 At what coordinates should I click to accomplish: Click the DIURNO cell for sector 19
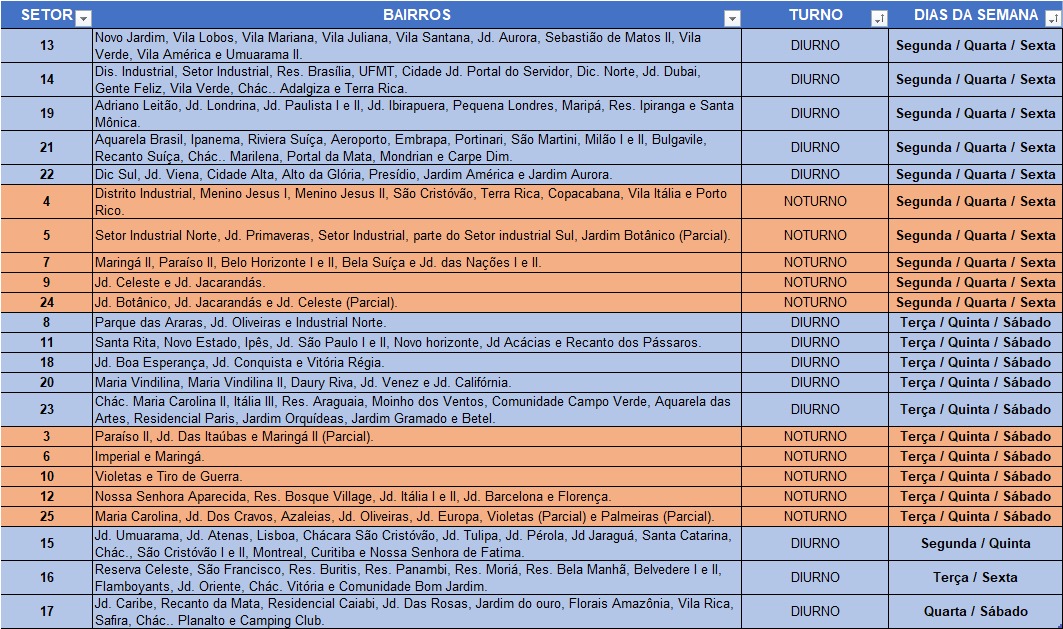tap(815, 114)
